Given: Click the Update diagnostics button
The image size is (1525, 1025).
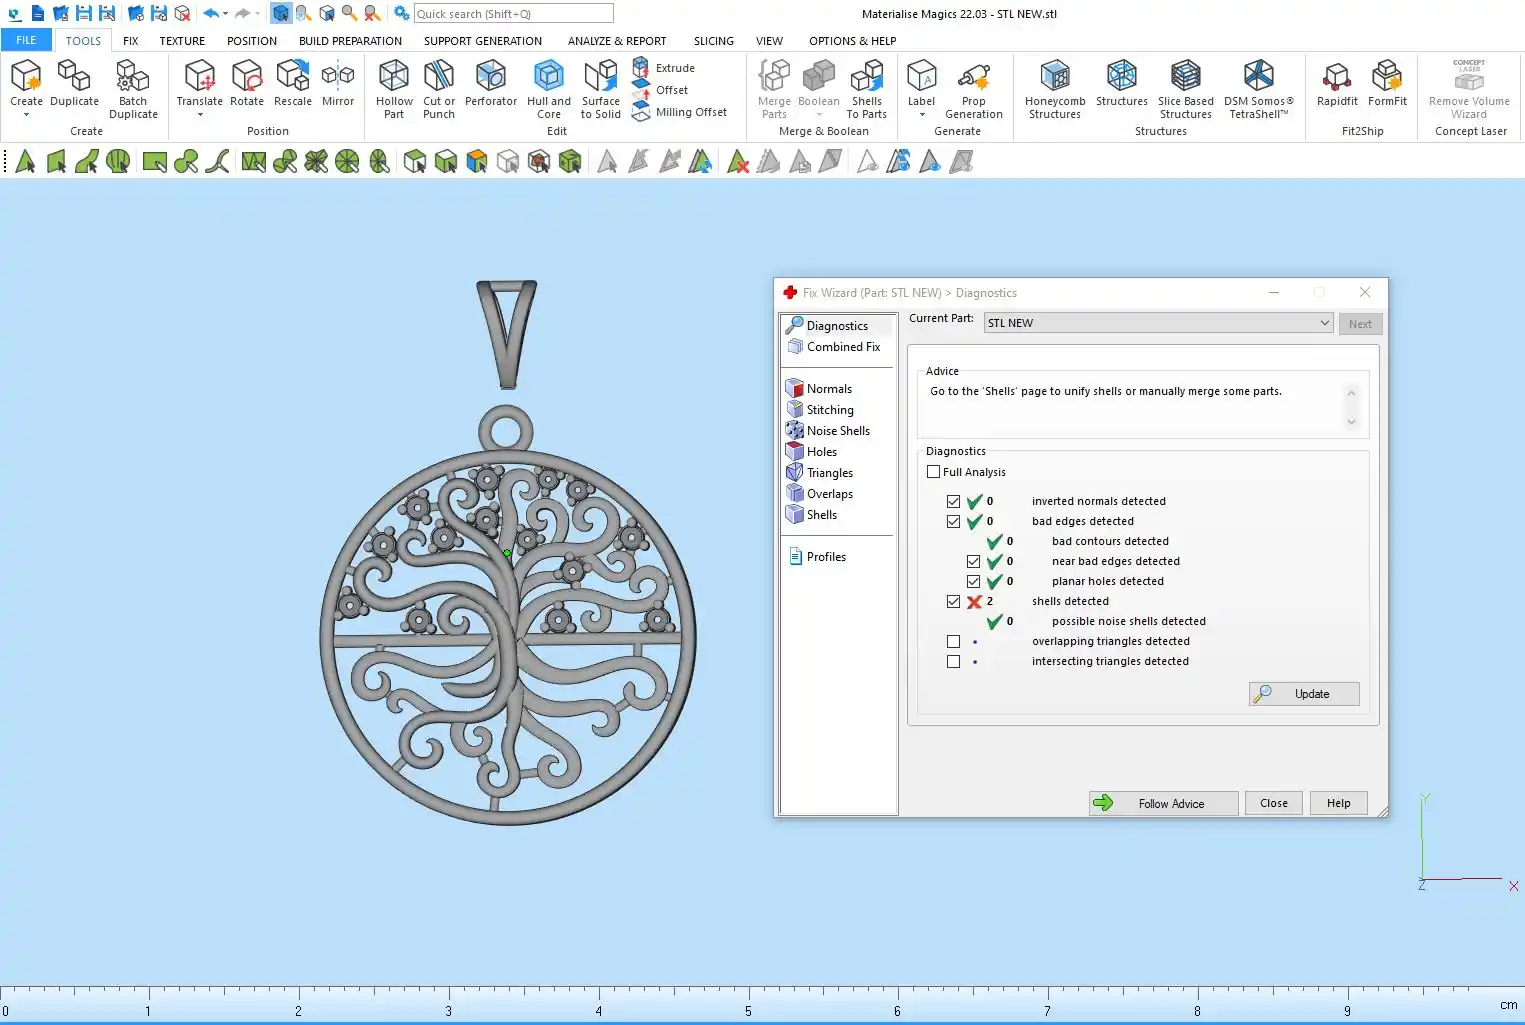Looking at the screenshot, I should pos(1304,694).
